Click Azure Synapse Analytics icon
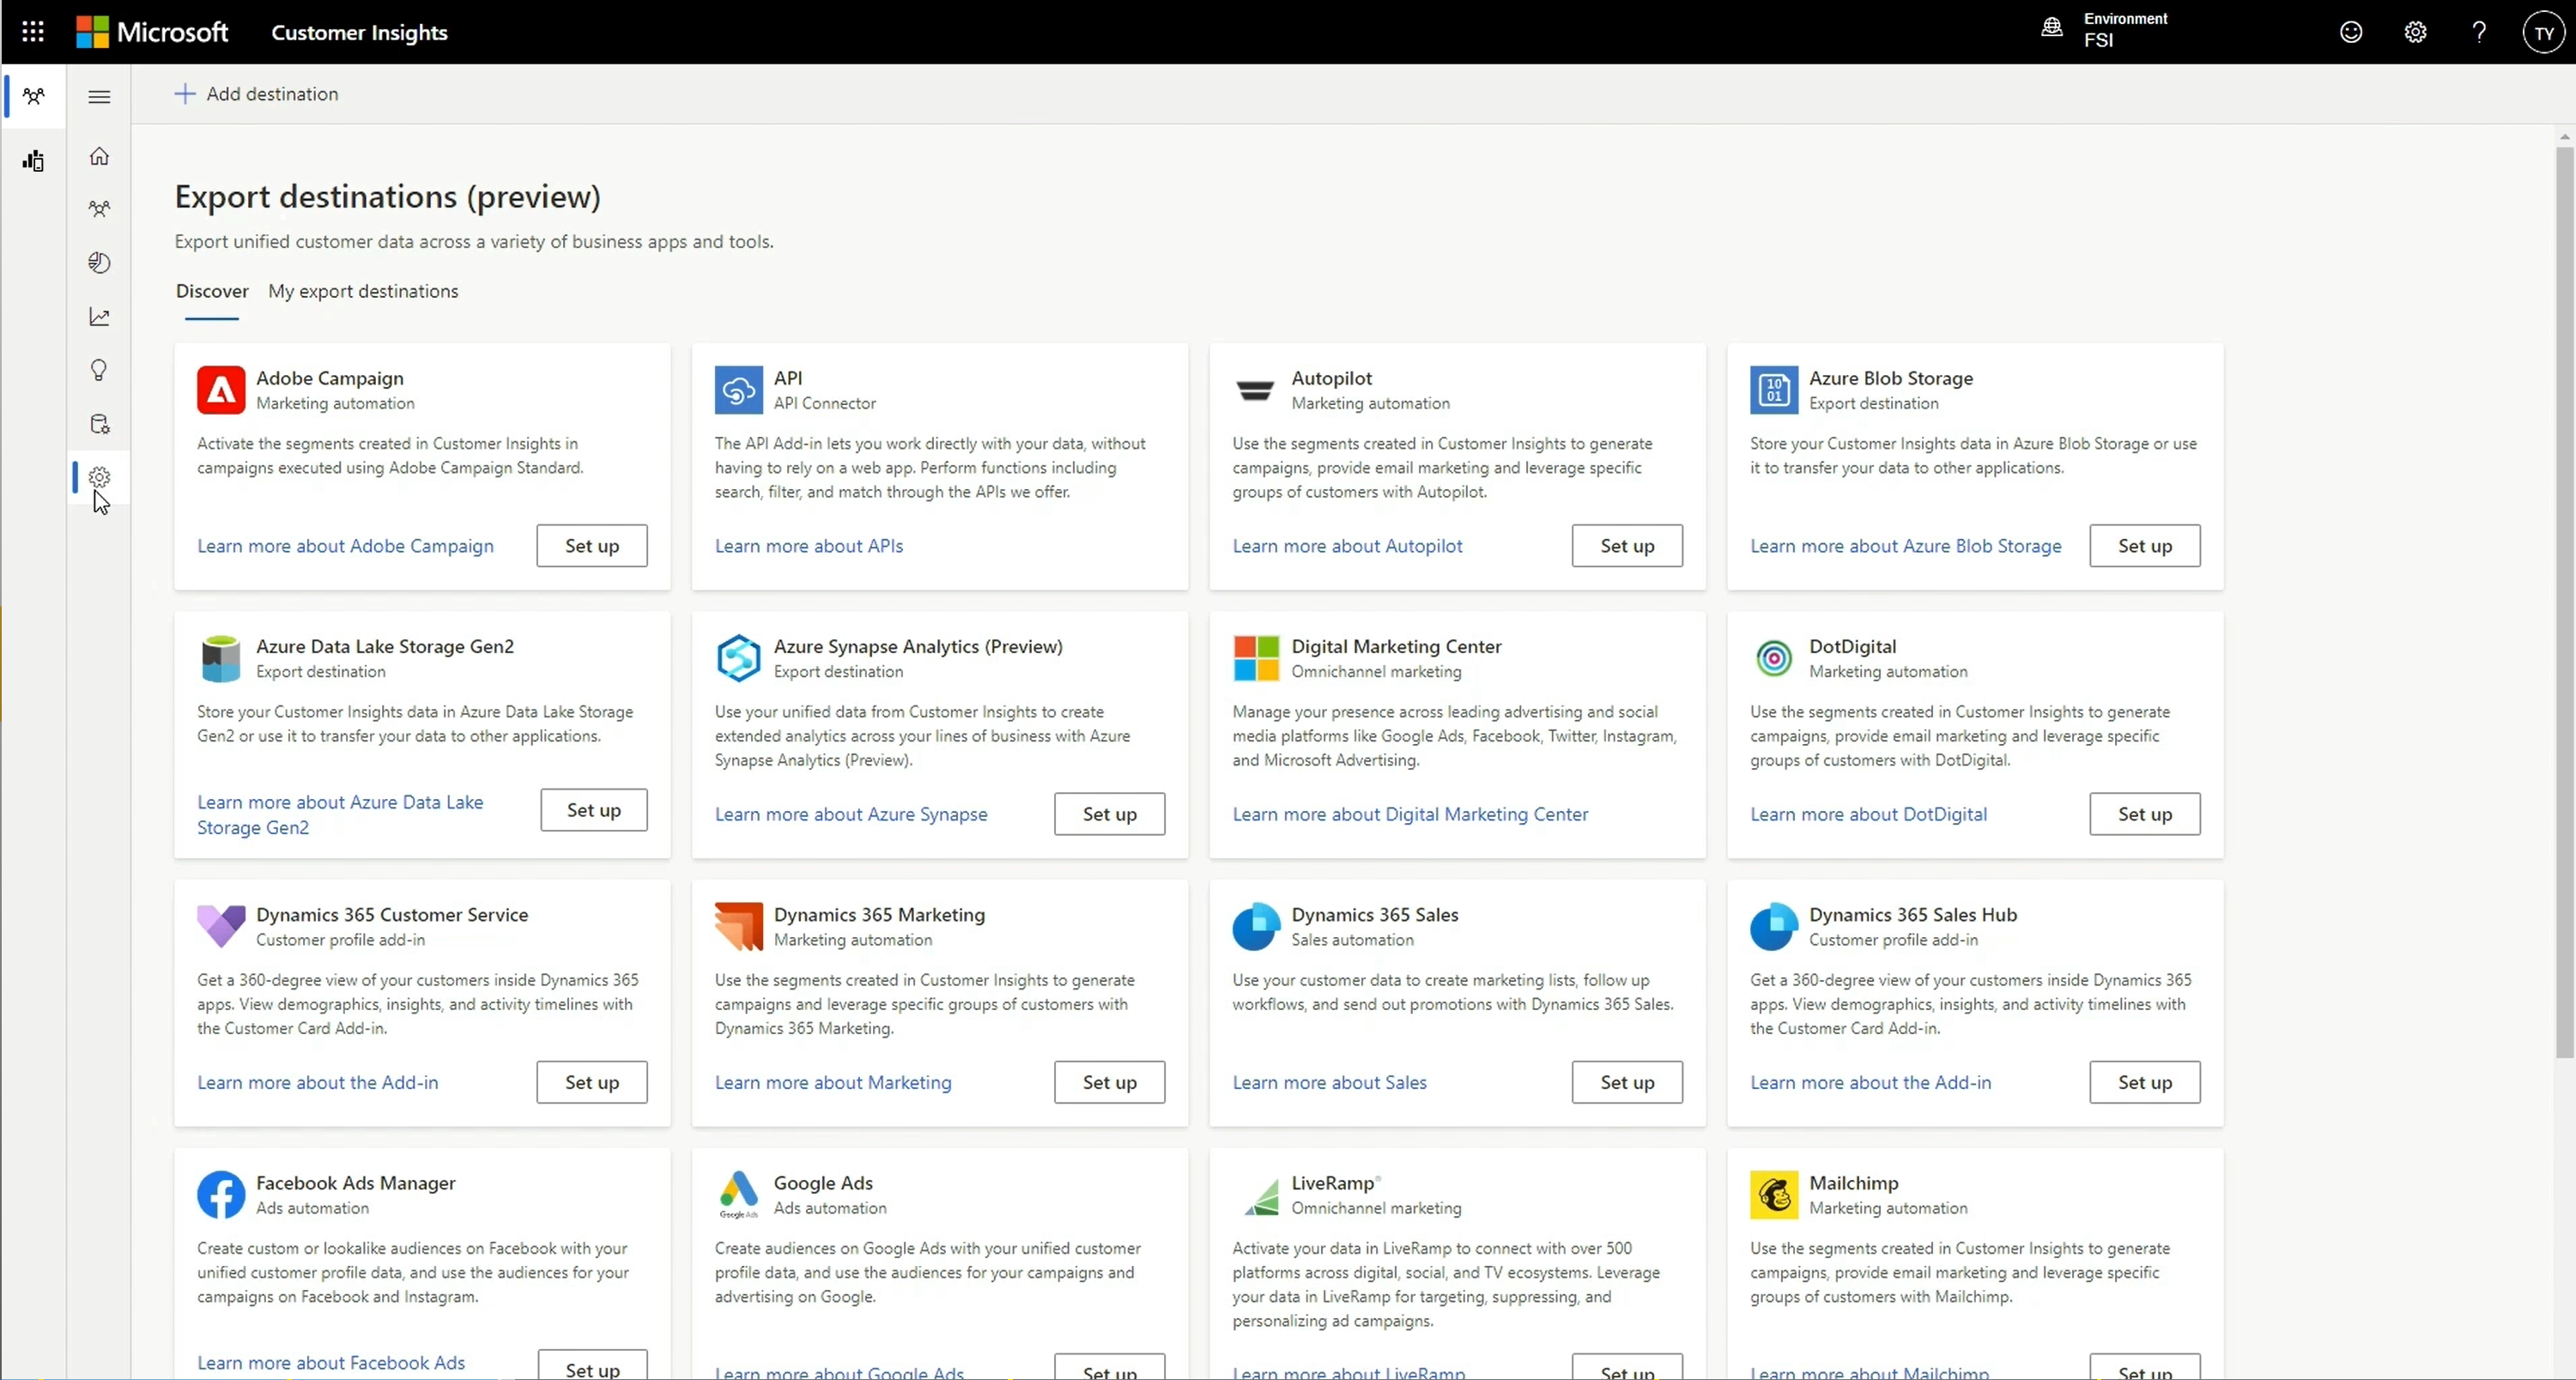 739,658
